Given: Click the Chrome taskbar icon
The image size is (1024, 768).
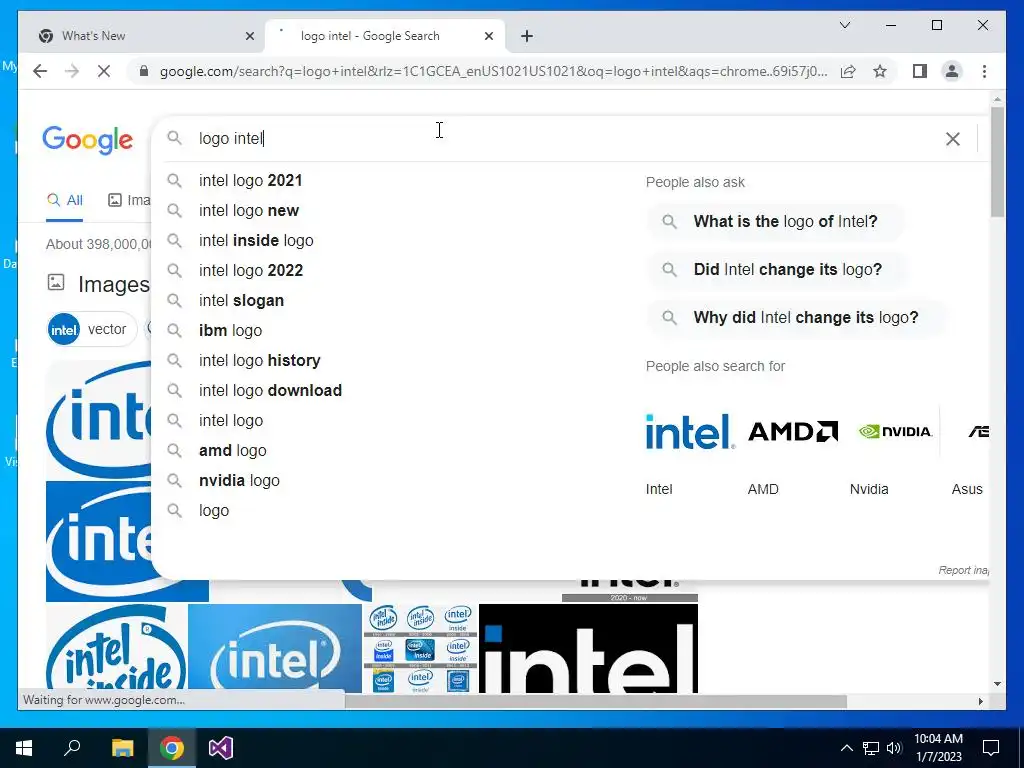Looking at the screenshot, I should (x=172, y=748).
